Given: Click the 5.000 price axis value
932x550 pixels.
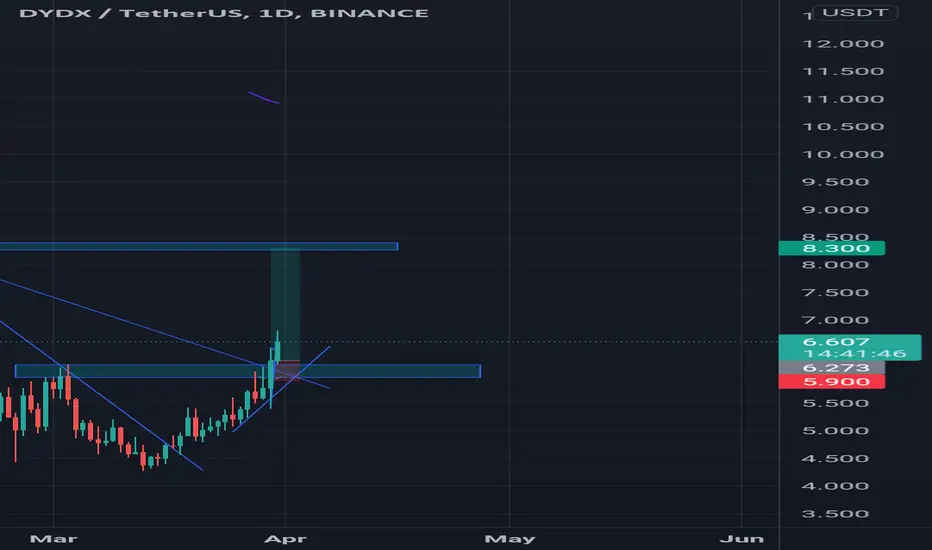Looking at the screenshot, I should coord(836,431).
